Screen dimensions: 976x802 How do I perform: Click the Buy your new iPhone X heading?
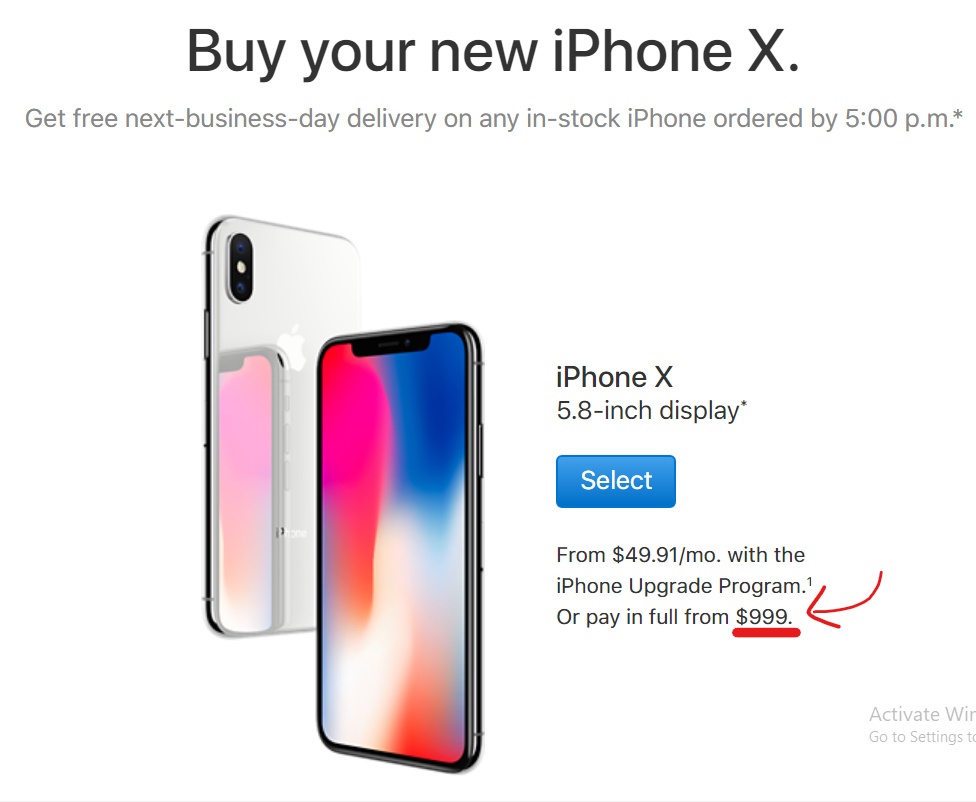click(493, 52)
